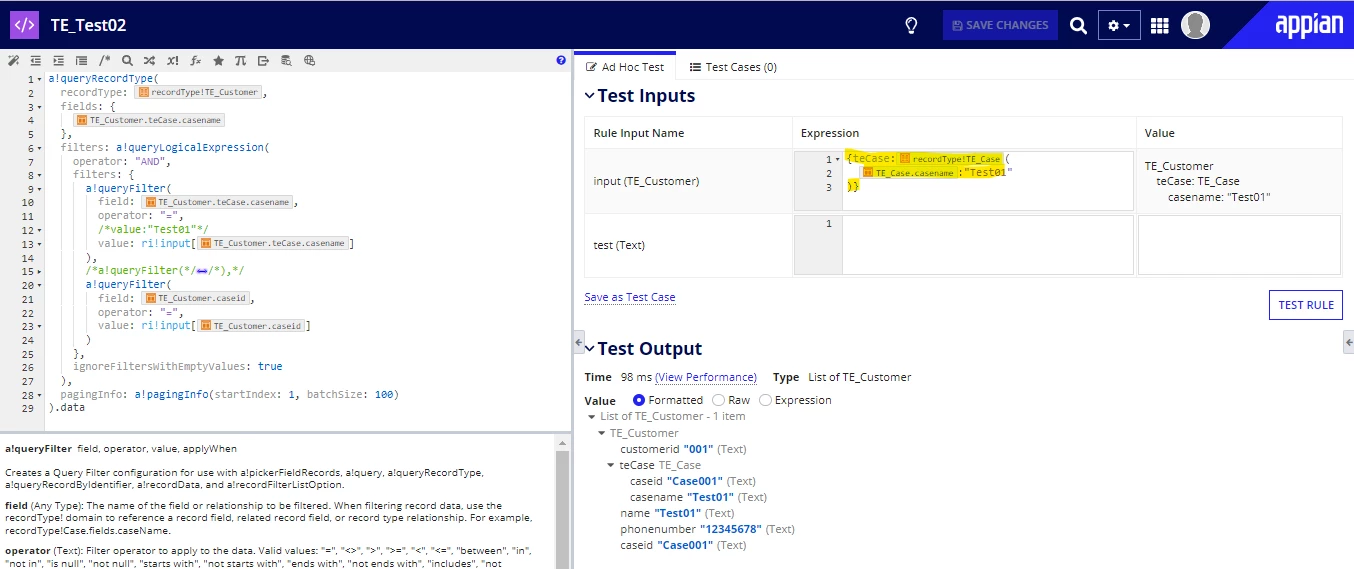Fold code at line 28 arrow
The image size is (1354, 569).
click(39, 395)
